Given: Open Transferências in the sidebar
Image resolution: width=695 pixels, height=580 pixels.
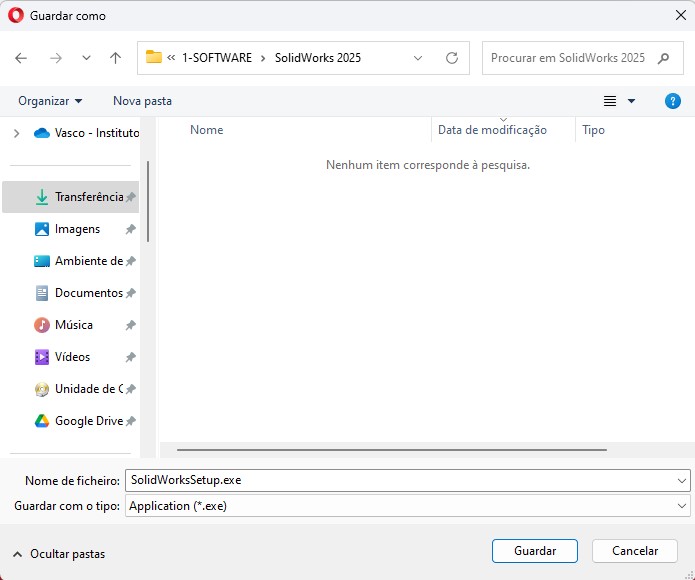Looking at the screenshot, I should pos(88,197).
